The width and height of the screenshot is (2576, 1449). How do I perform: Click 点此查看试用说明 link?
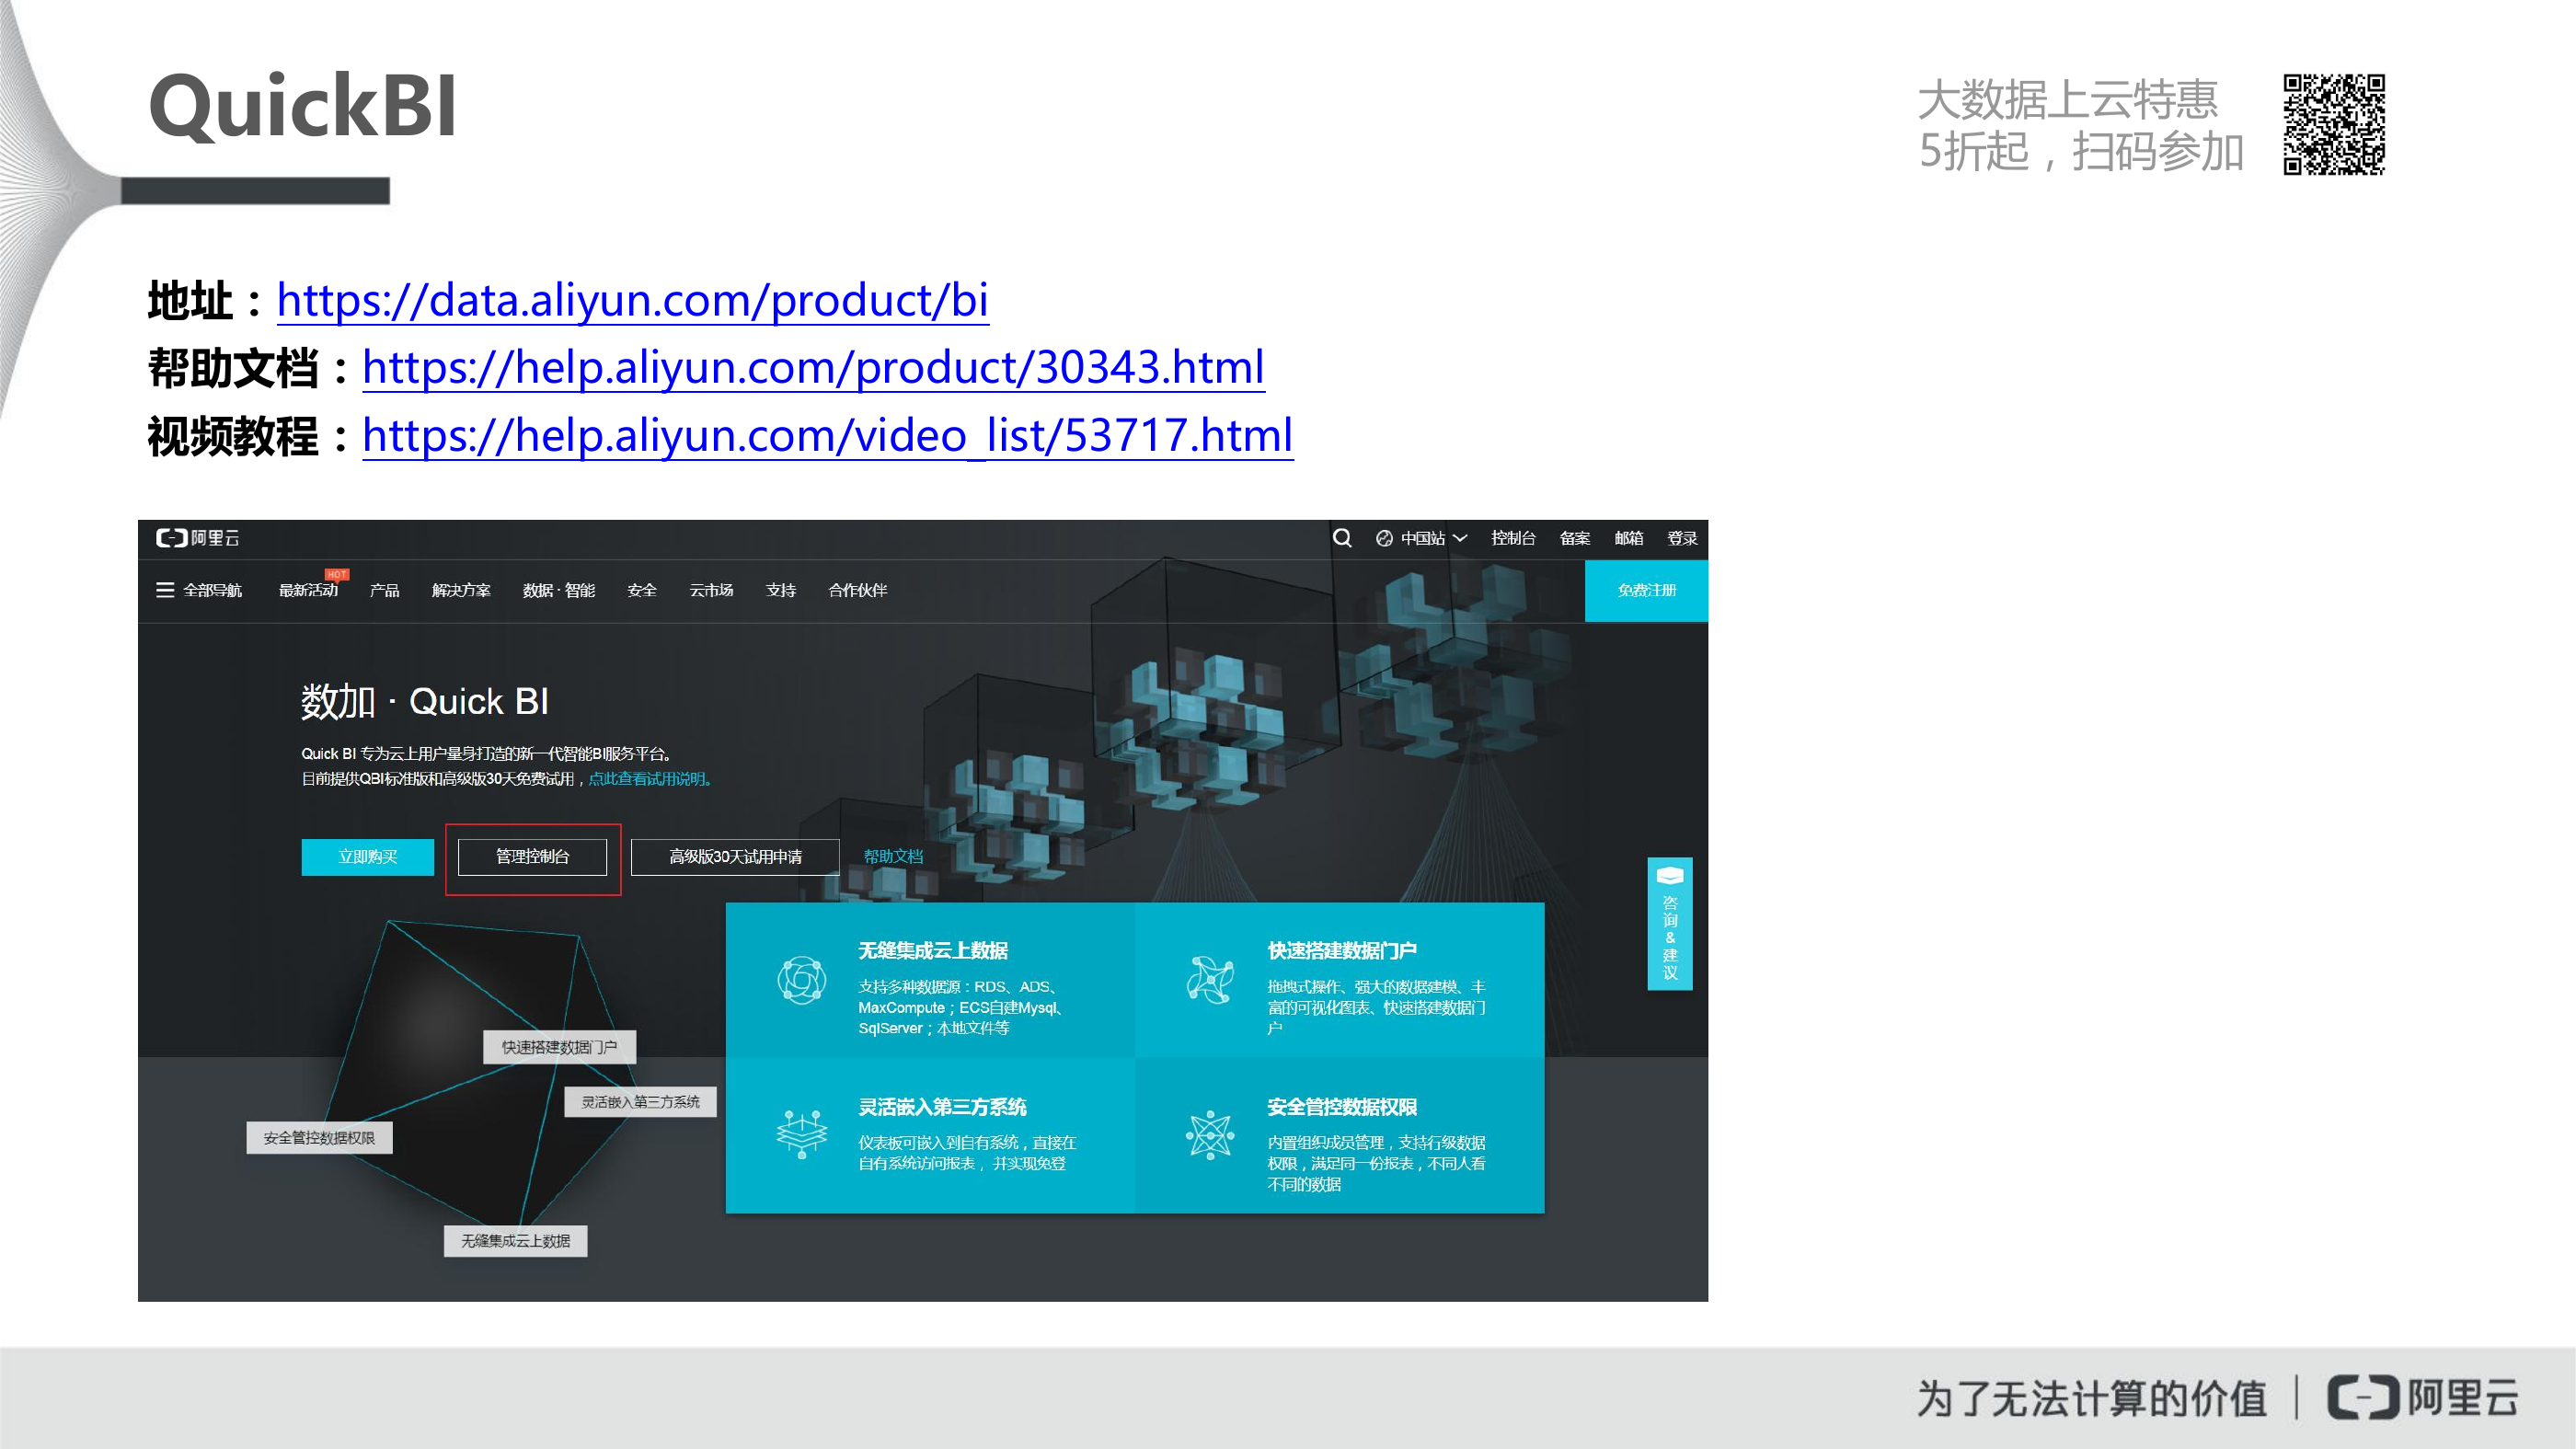coord(650,779)
